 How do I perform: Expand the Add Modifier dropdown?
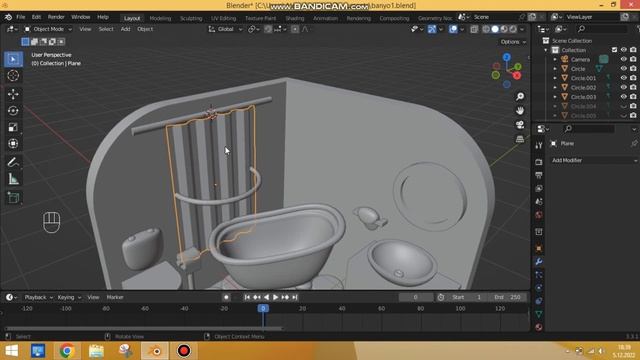pos(594,160)
